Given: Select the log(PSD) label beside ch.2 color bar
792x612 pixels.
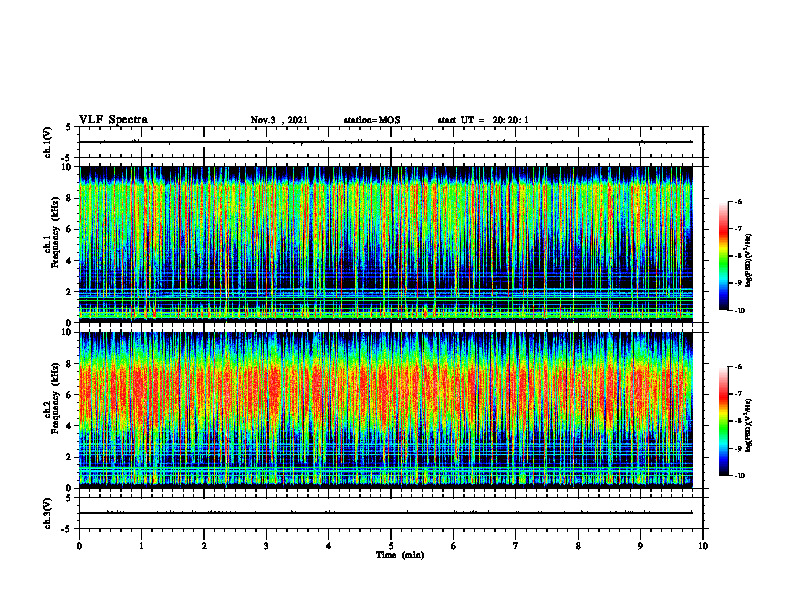Looking at the screenshot, I should (x=749, y=425).
